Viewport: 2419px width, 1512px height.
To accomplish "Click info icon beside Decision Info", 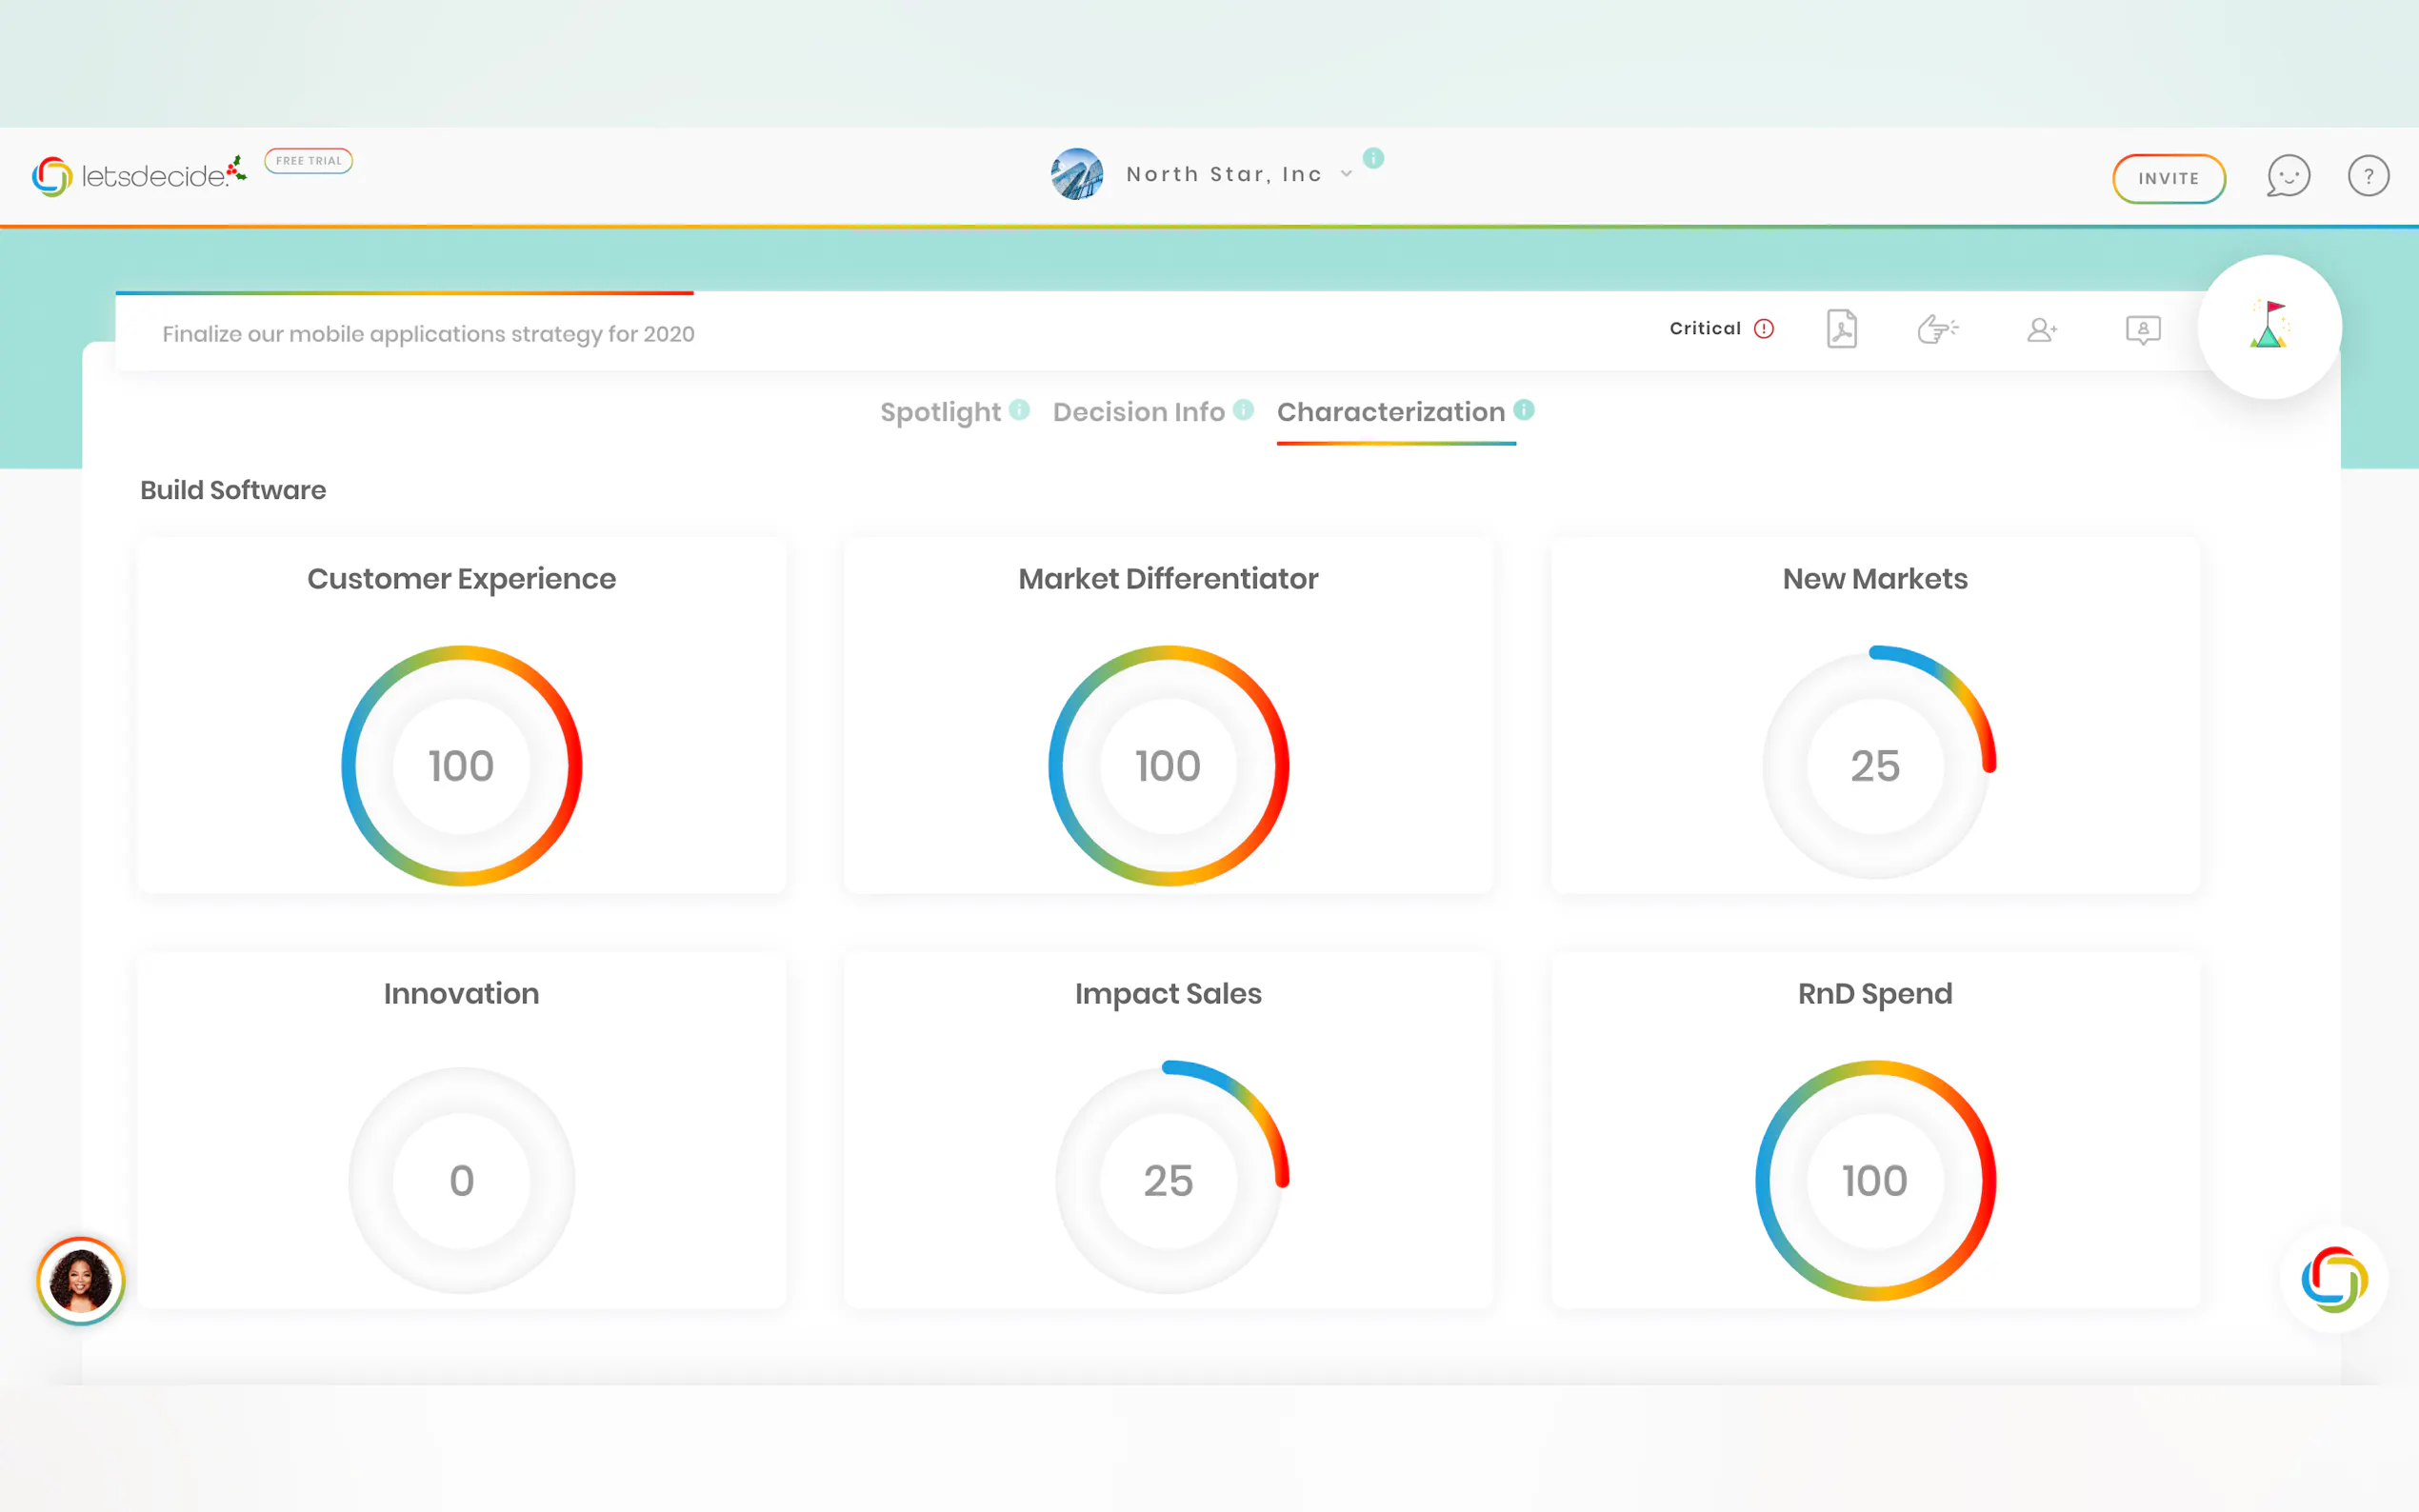I will [x=1243, y=409].
